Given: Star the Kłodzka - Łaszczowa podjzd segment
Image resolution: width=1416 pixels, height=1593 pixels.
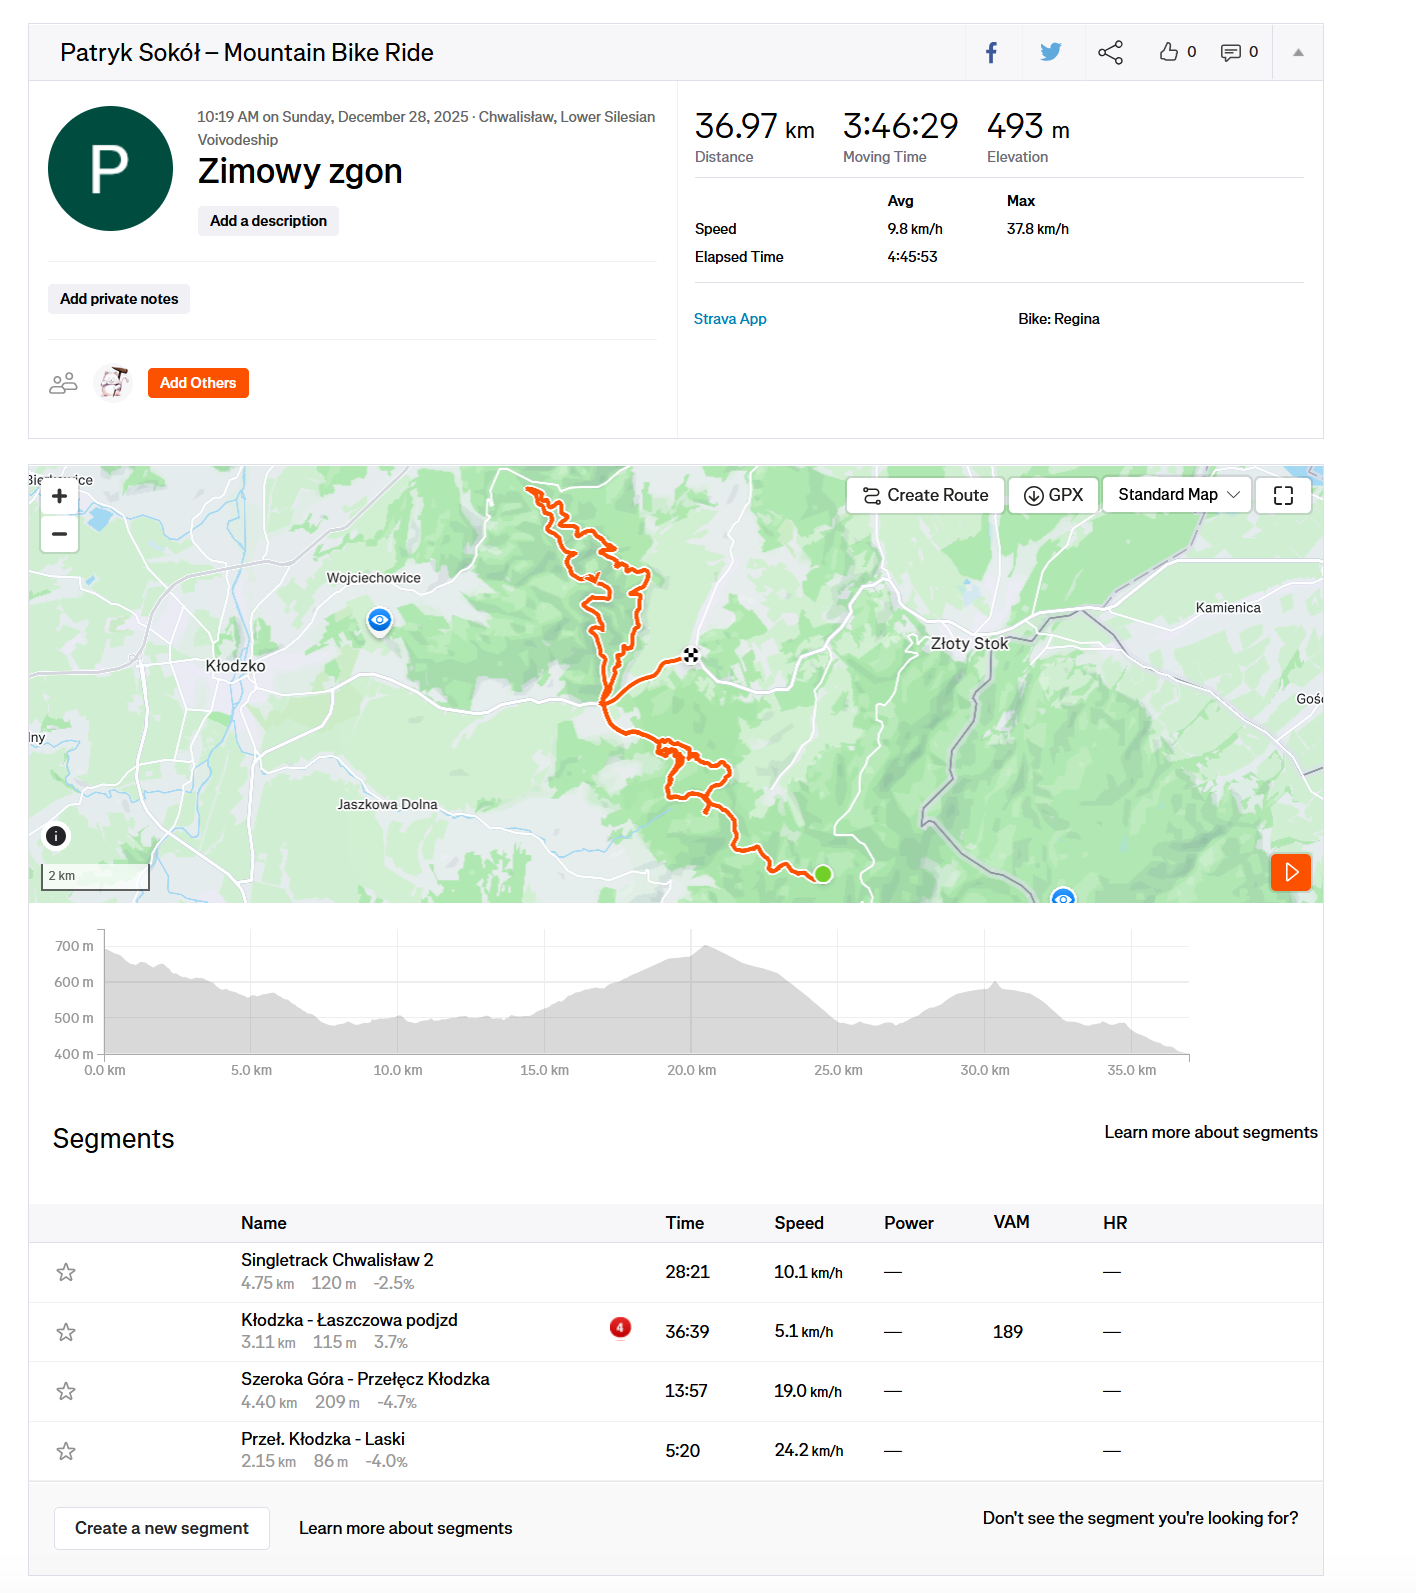Looking at the screenshot, I should point(66,1332).
